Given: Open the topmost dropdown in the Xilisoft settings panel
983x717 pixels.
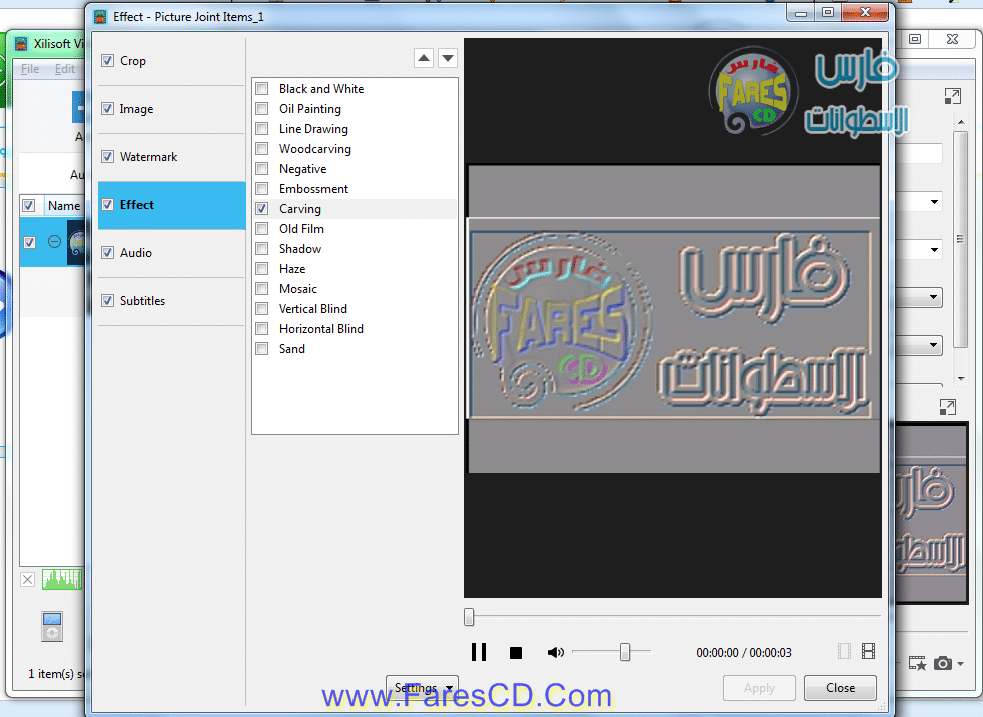Looking at the screenshot, I should tap(934, 202).
